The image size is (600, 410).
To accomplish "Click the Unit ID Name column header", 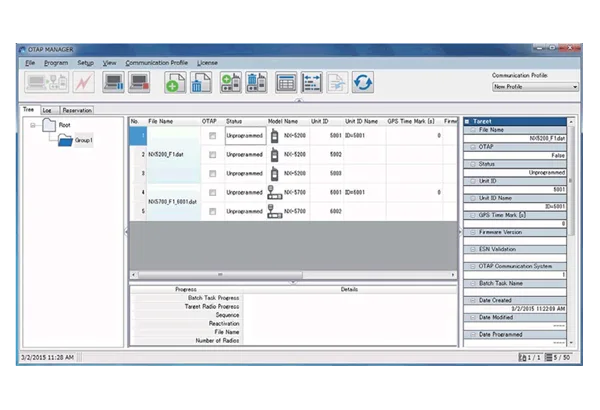I will pos(365,121).
